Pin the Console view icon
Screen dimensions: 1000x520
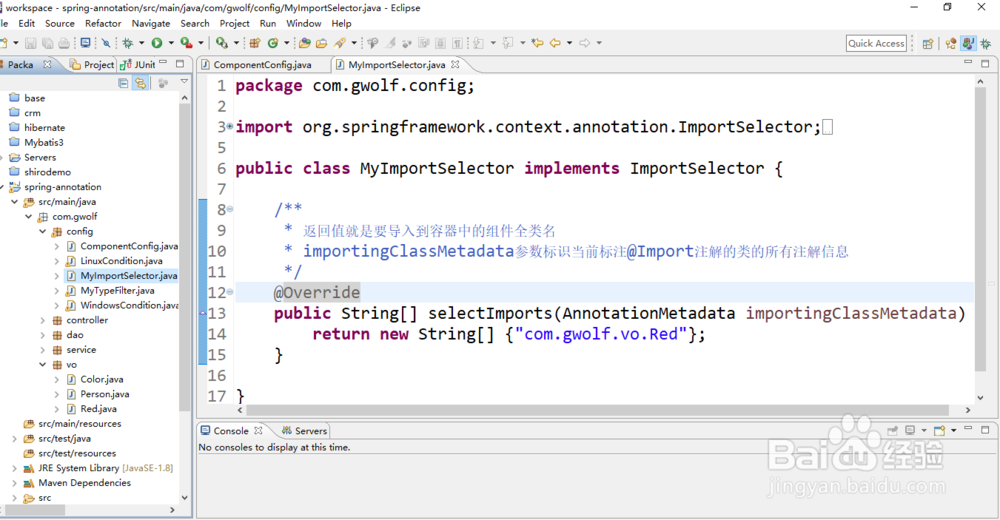point(892,431)
